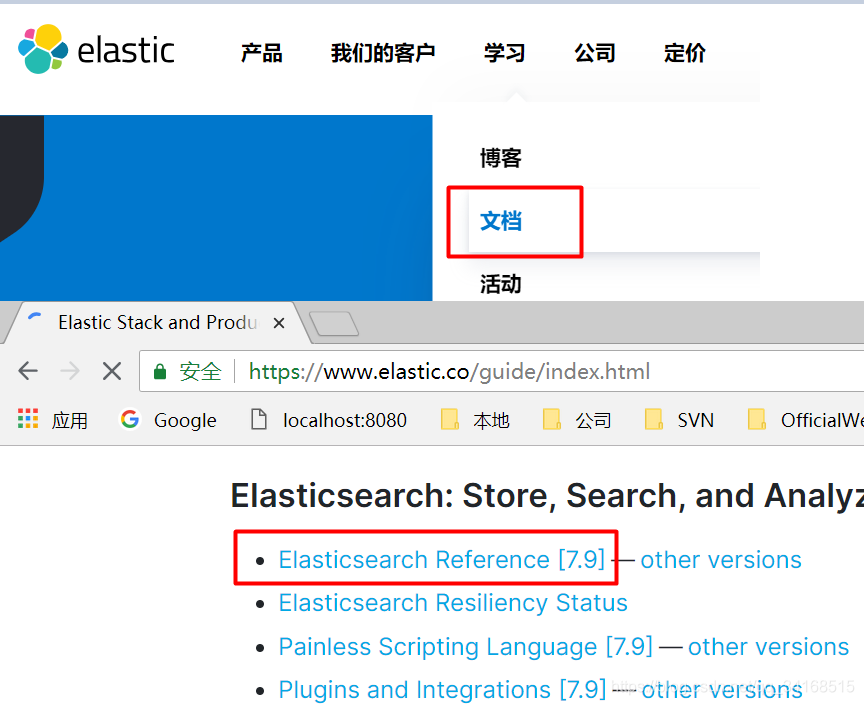The image size is (864, 705).
Task: Open the SVN bookmark folder
Action: (679, 420)
